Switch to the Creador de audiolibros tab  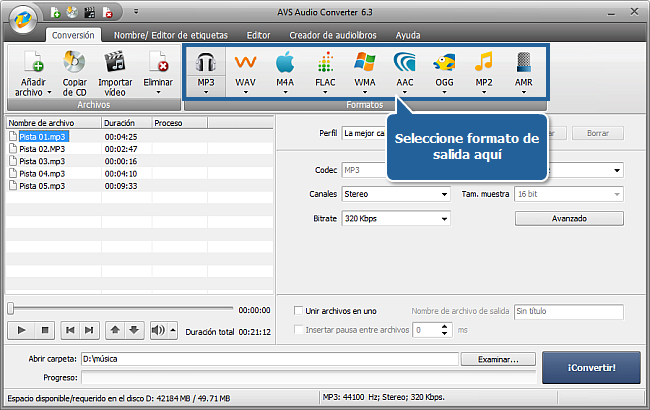(331, 34)
